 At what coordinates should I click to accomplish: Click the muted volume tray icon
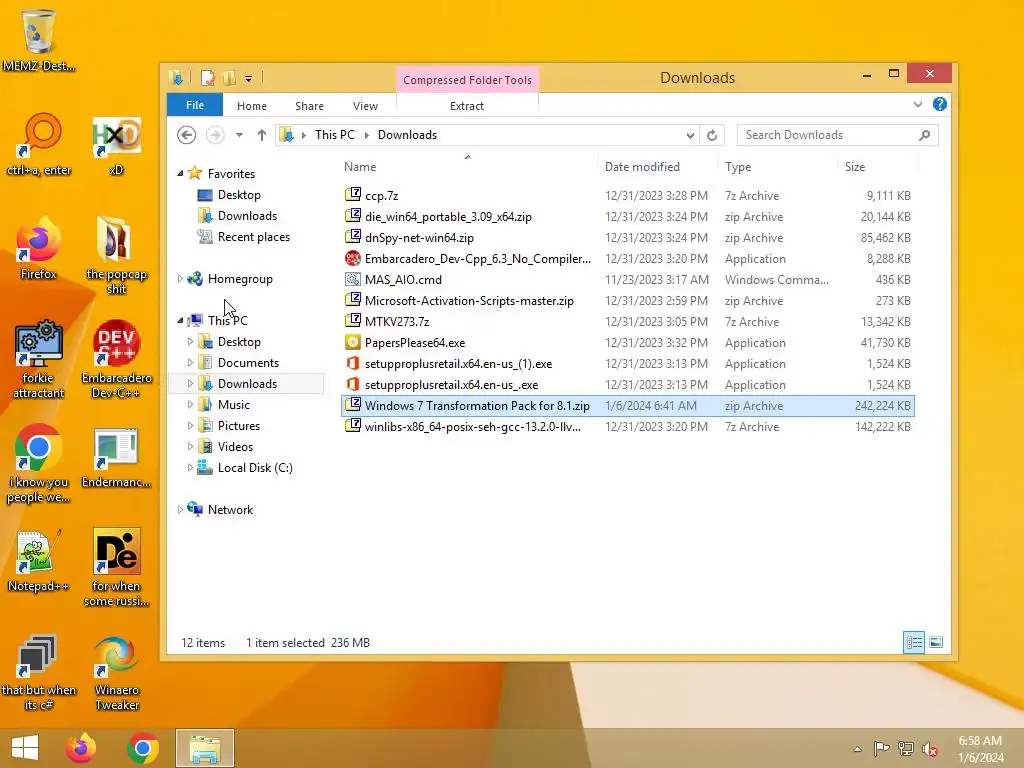(930, 749)
